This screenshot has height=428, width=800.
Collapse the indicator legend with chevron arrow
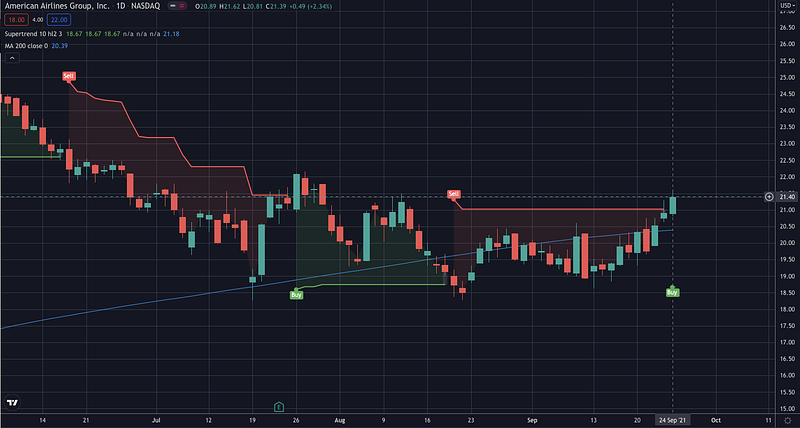[12, 58]
